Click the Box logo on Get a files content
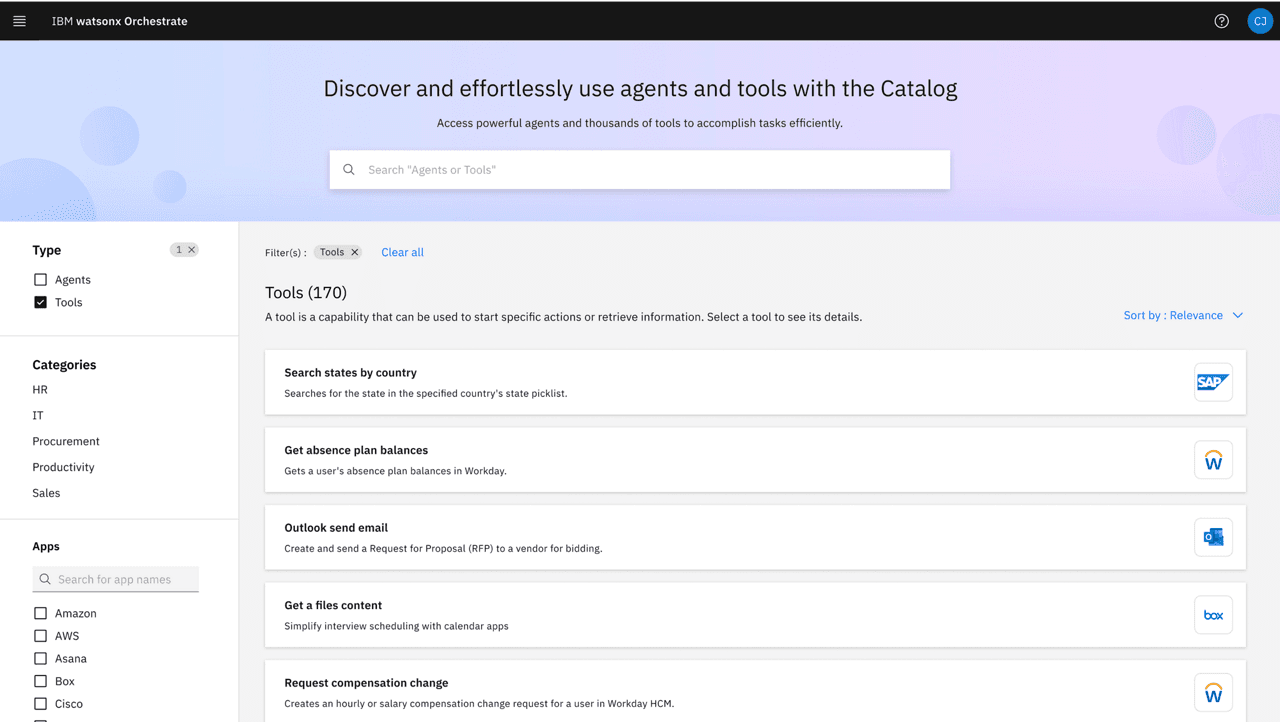The width and height of the screenshot is (1280, 722). point(1213,615)
